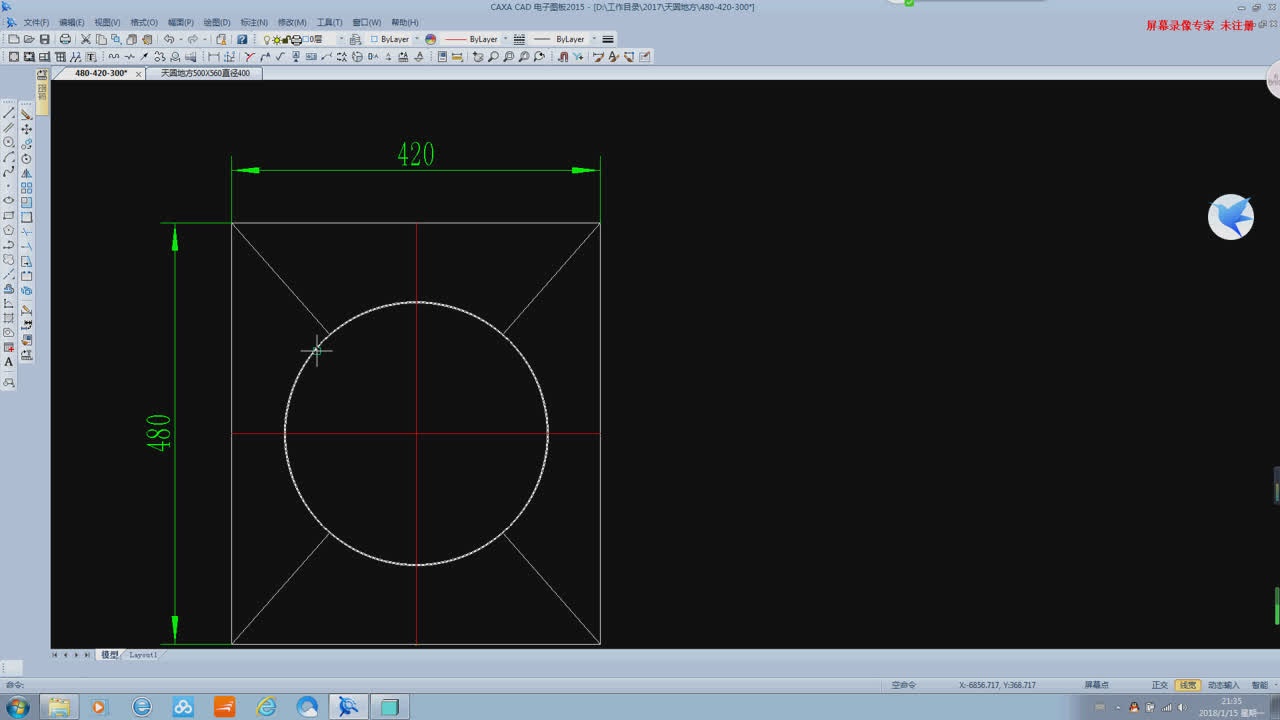Switch to the Layout1 tab

tap(143, 655)
